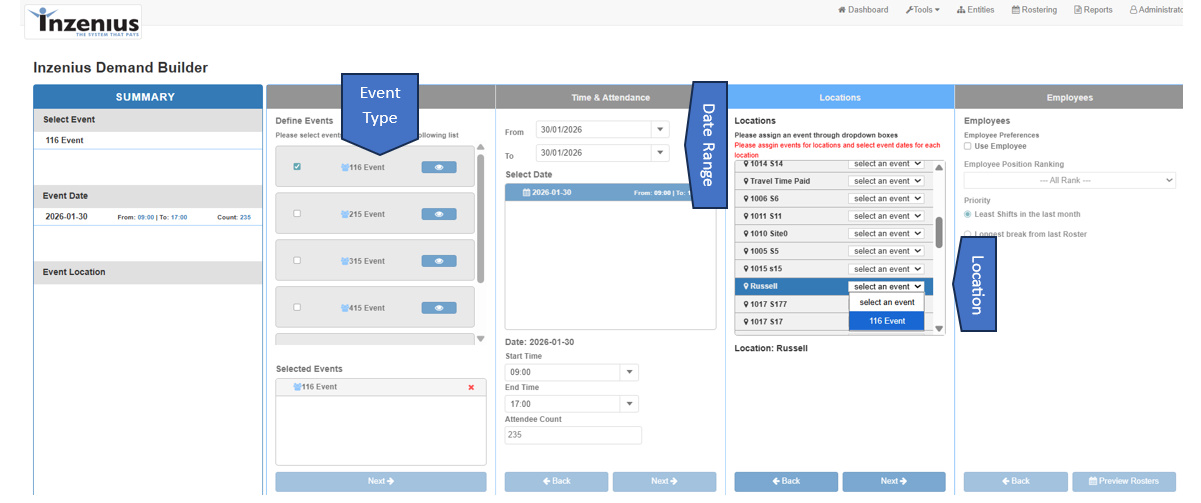Select Least Shifts in the last month
This screenshot has height=503, width=1201.
[968, 214]
